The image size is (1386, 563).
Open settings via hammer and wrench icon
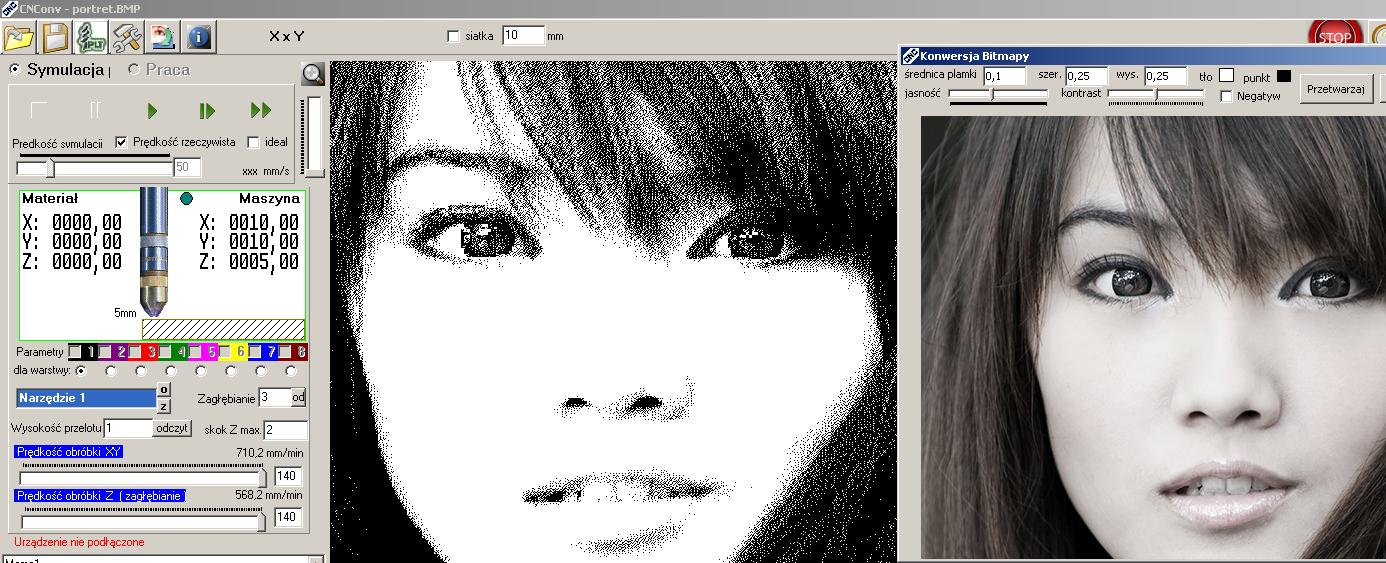(126, 37)
